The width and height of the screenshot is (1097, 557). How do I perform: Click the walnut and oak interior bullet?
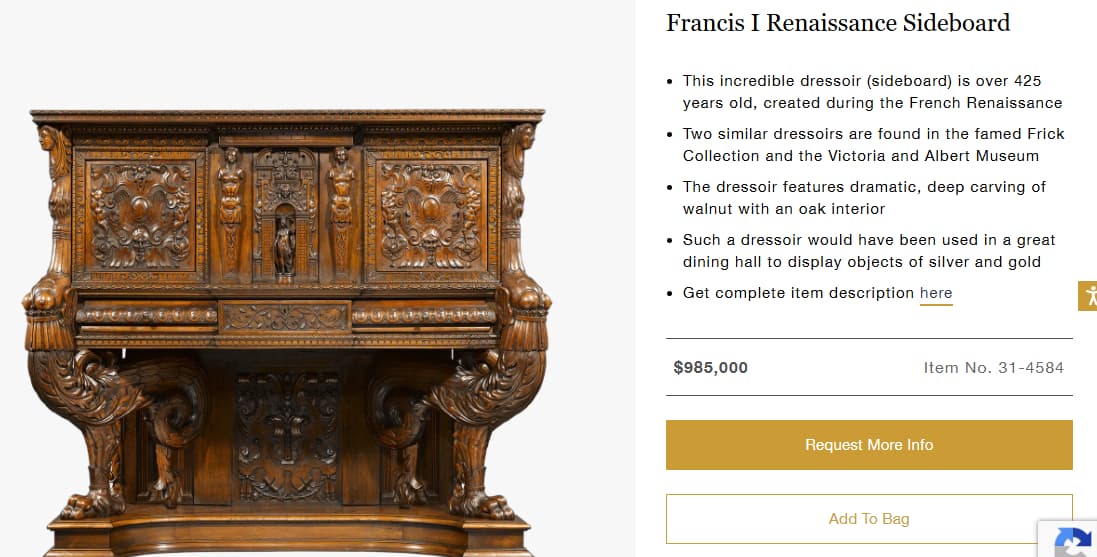point(864,197)
